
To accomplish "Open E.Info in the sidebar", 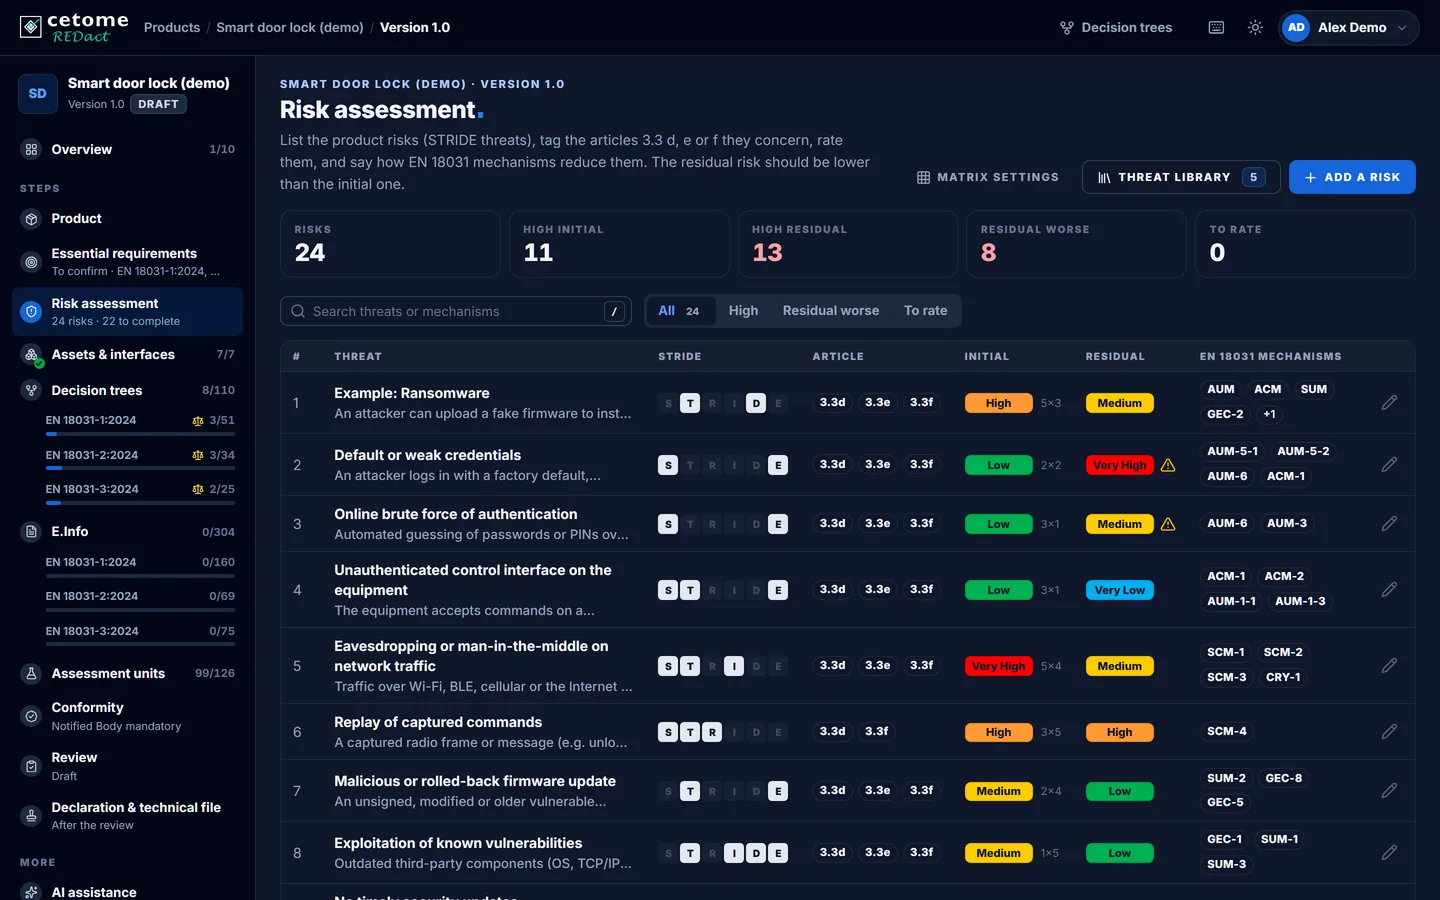I will pos(127,531).
